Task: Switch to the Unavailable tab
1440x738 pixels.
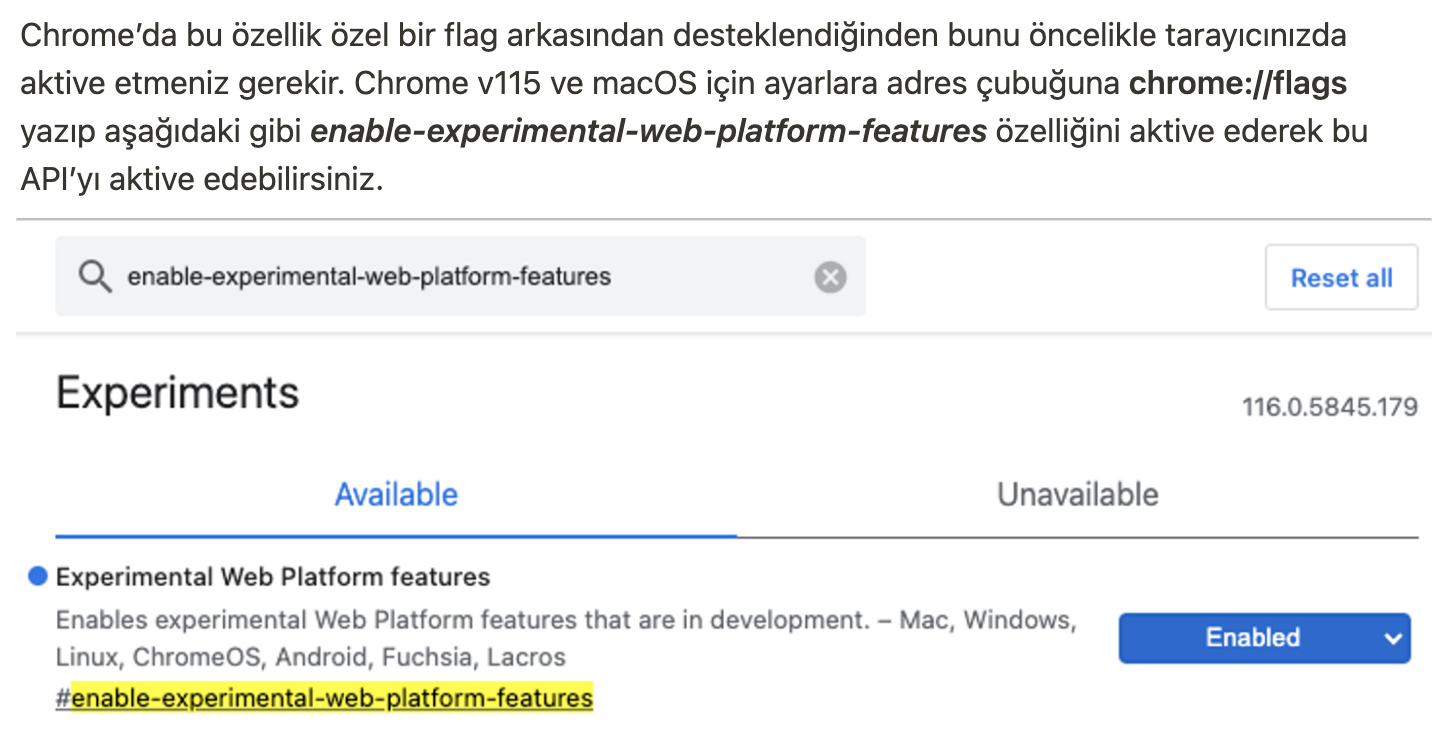Action: coord(1077,494)
